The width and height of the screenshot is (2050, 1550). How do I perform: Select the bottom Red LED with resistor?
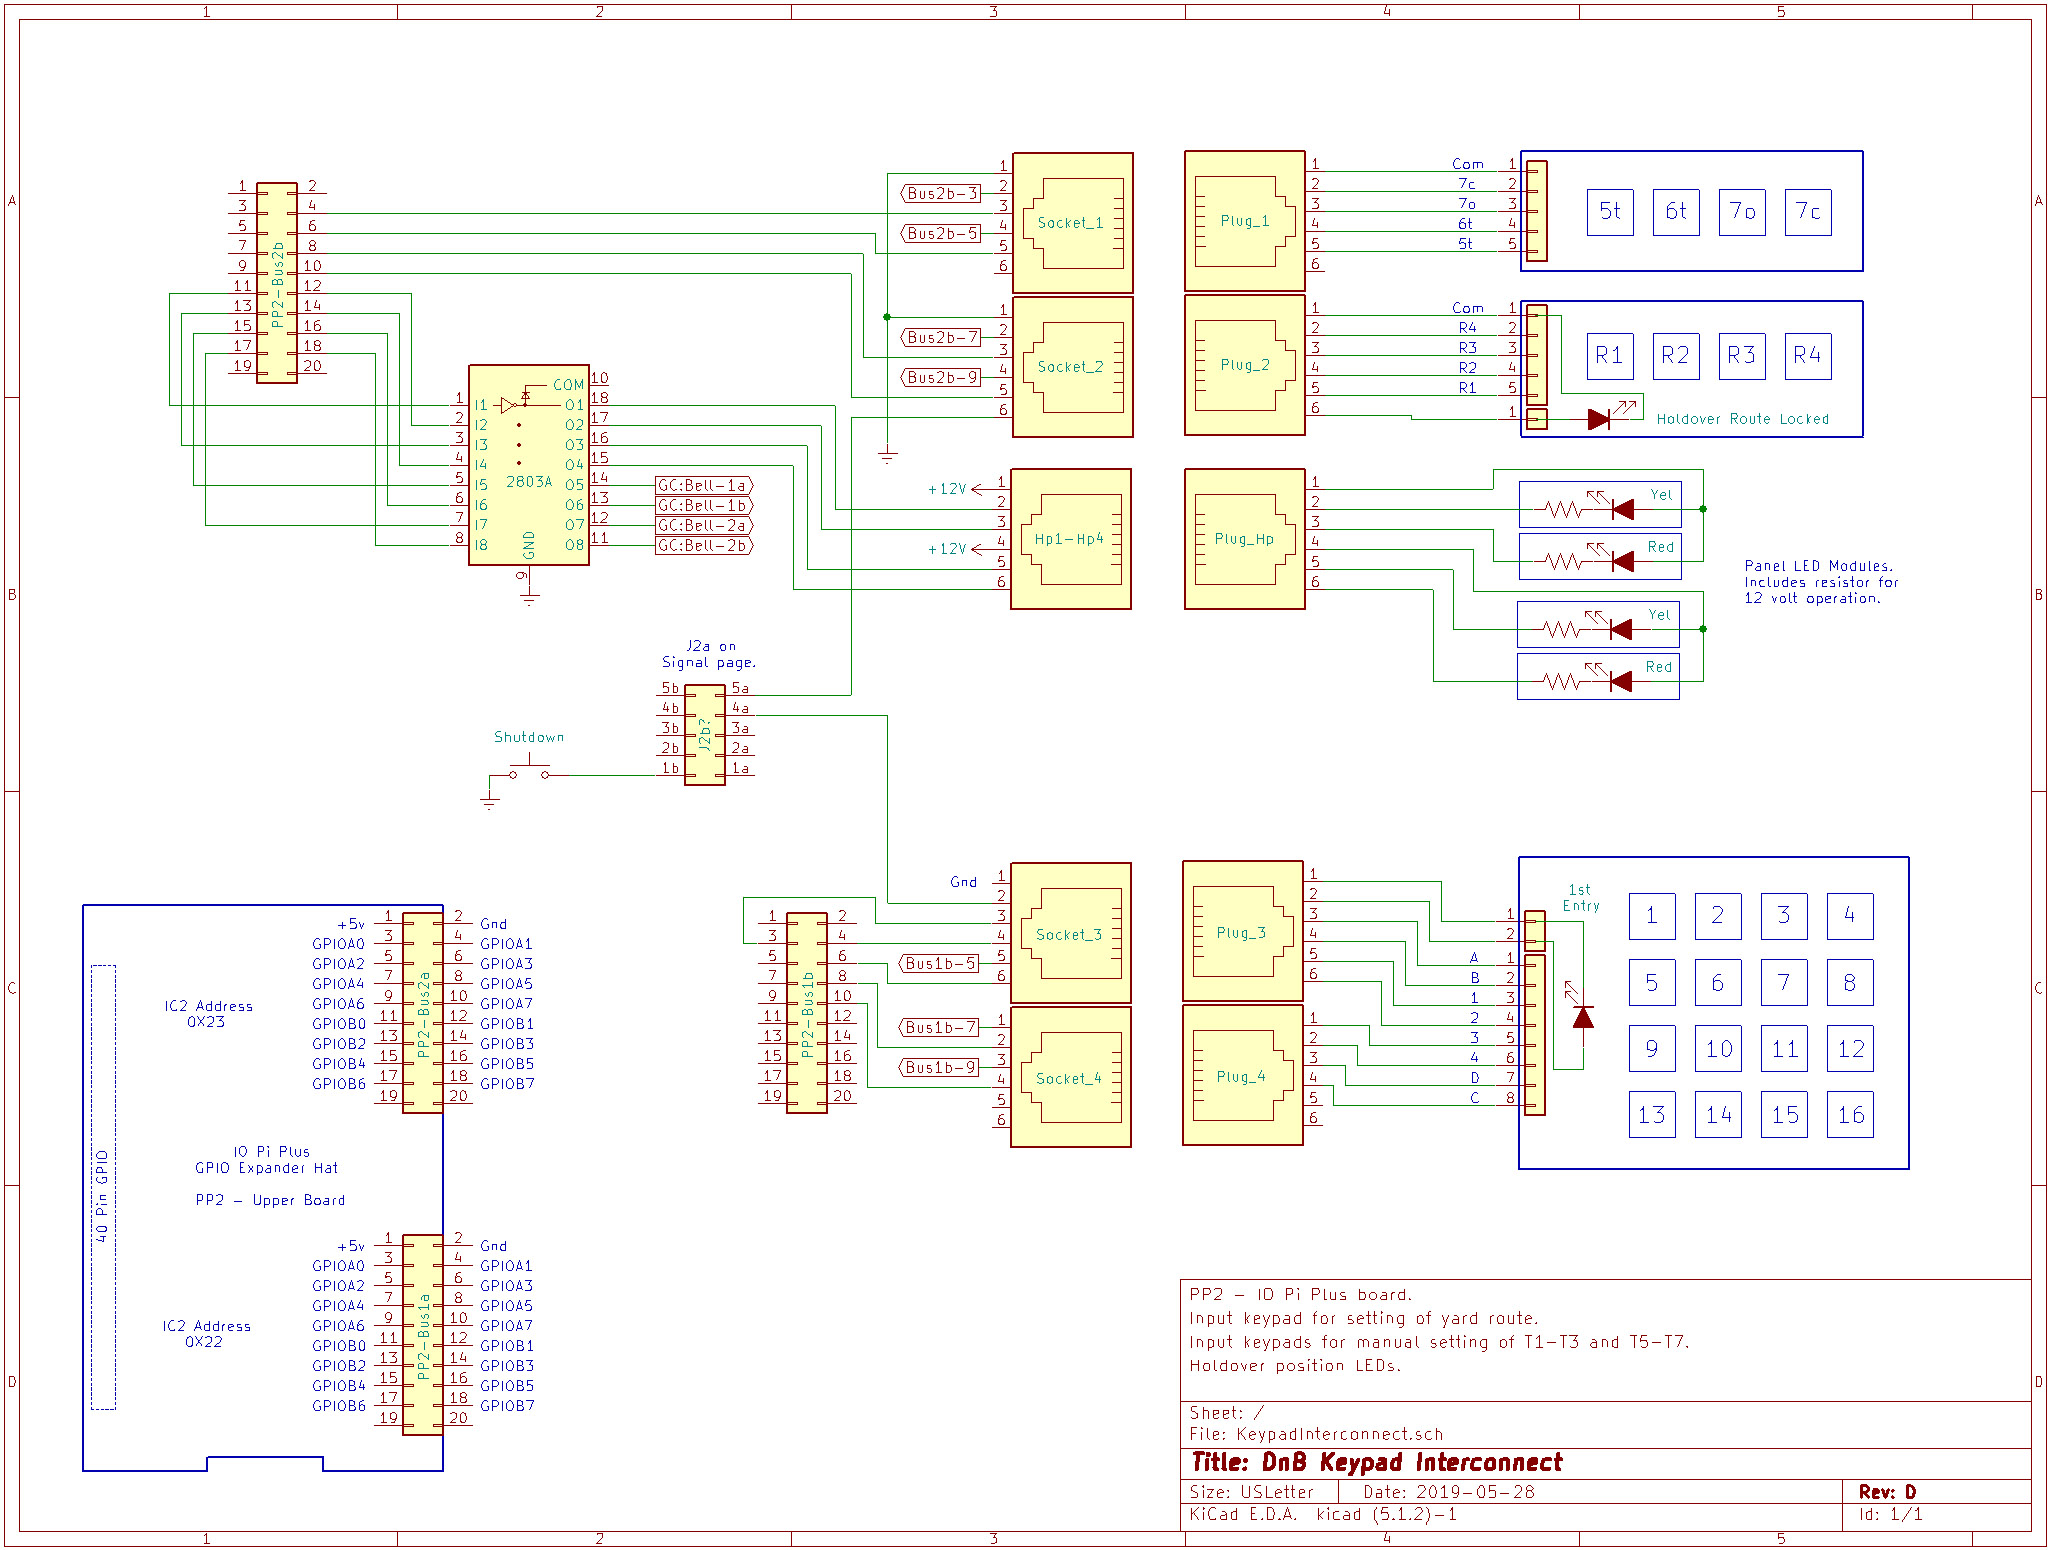(x=1598, y=677)
